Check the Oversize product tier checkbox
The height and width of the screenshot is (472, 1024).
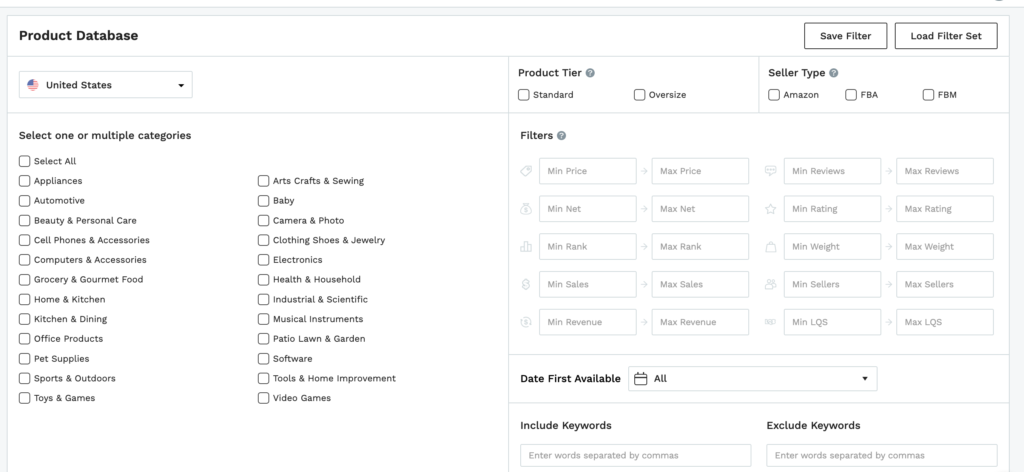tap(639, 95)
